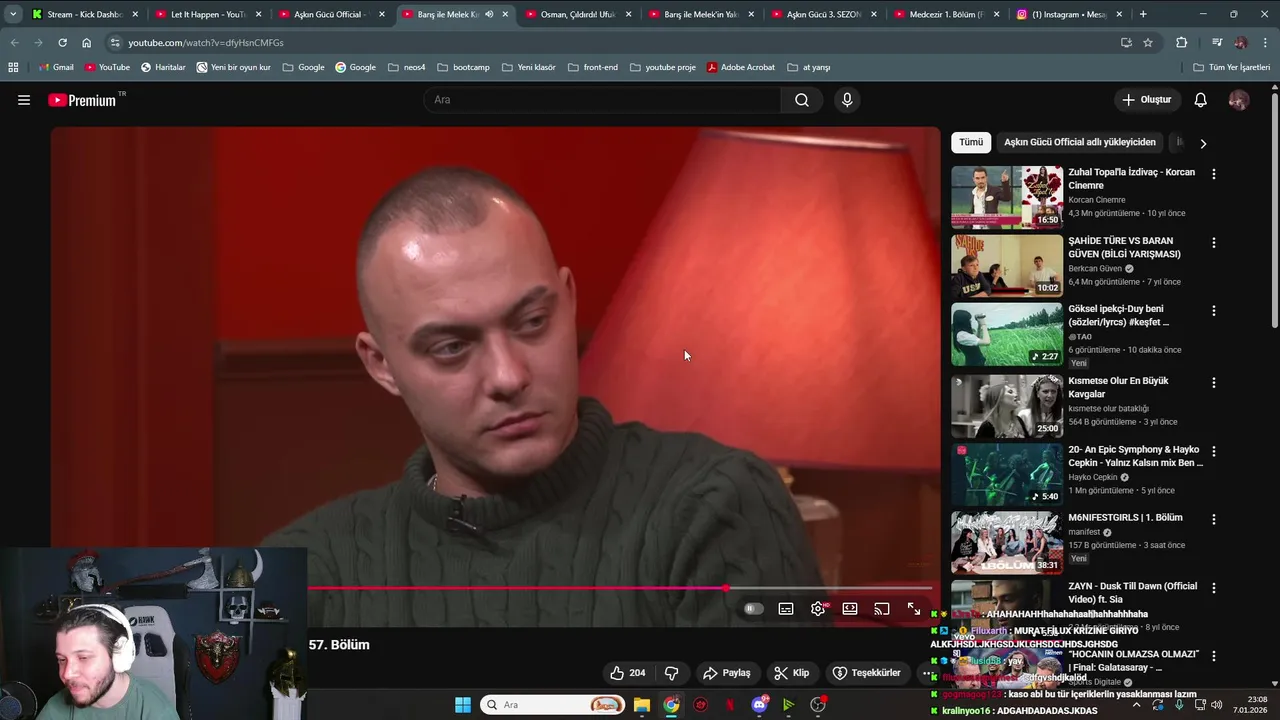
Task: Open File Explorer from the taskbar
Action: [641, 705]
